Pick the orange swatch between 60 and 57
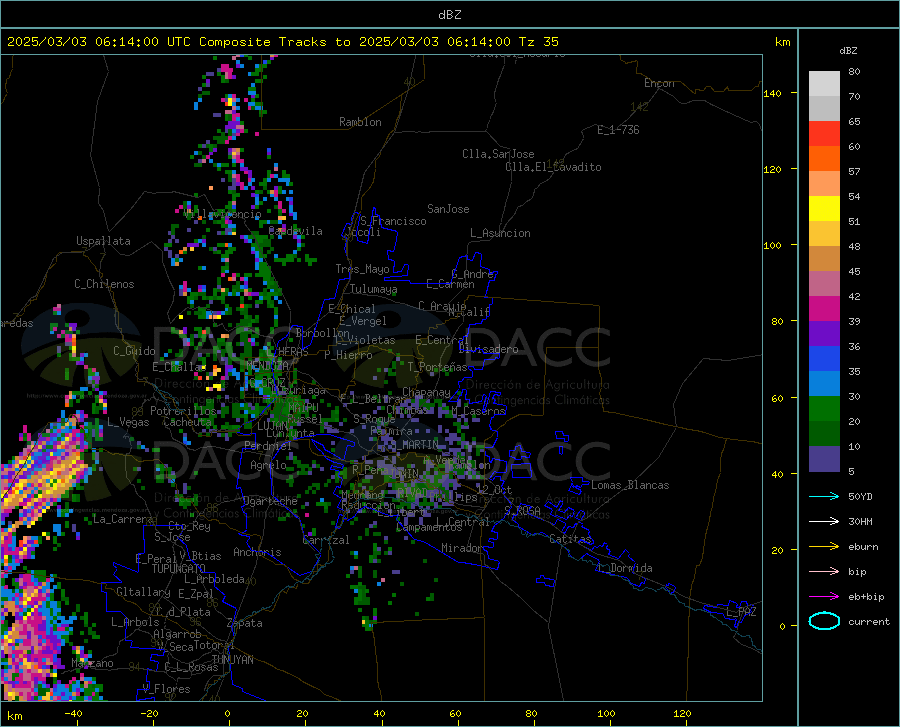 (x=824, y=158)
